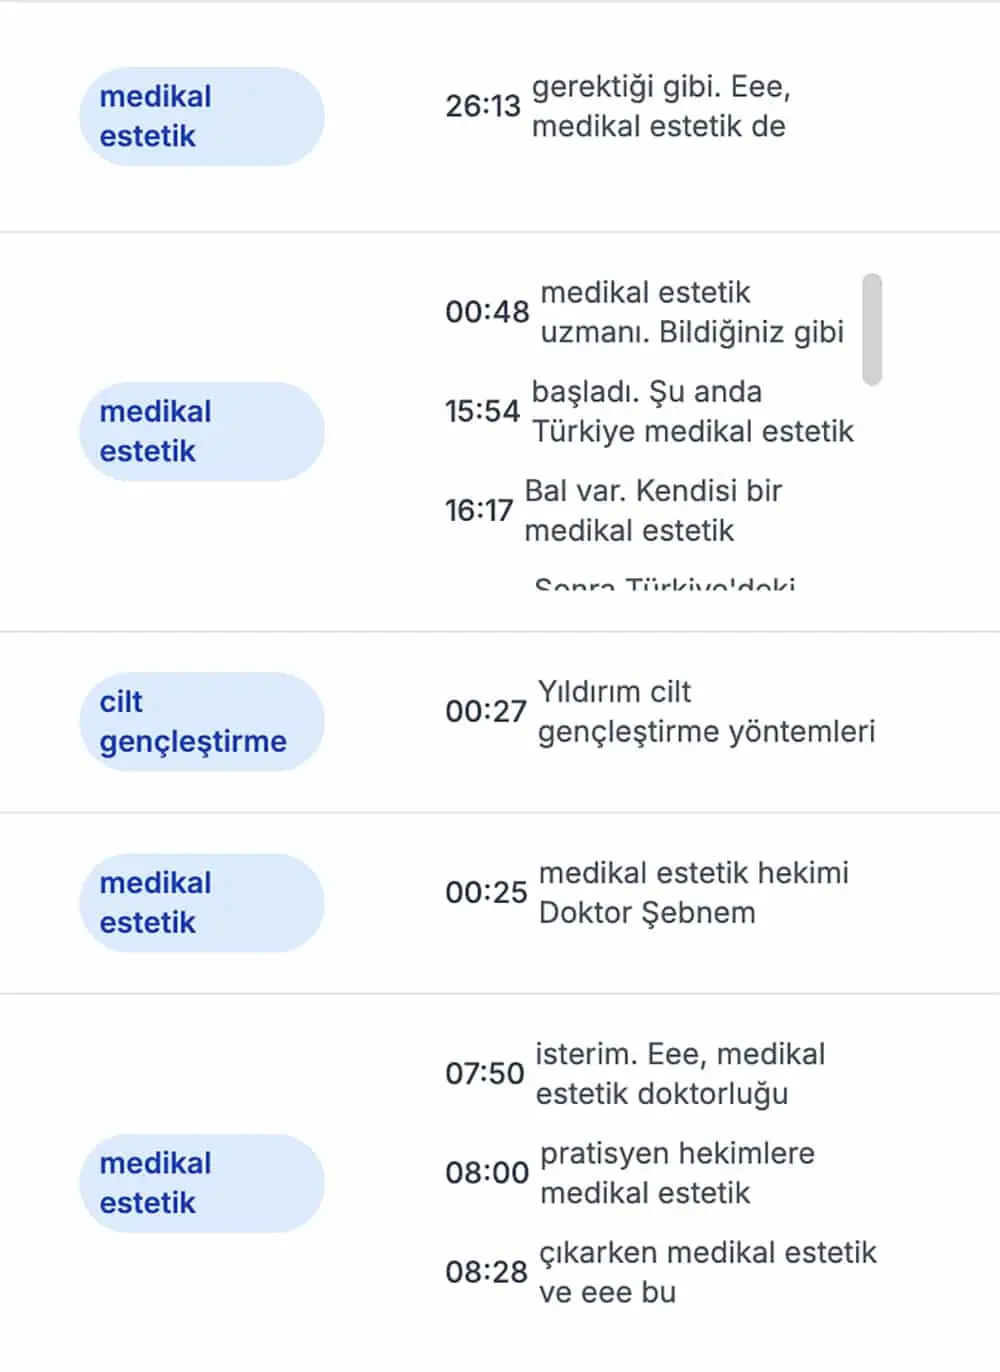
Task: Select the 15:54 timestamp
Action: (482, 411)
